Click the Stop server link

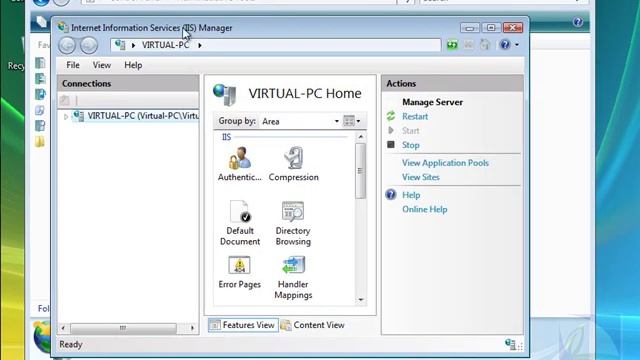tap(410, 145)
